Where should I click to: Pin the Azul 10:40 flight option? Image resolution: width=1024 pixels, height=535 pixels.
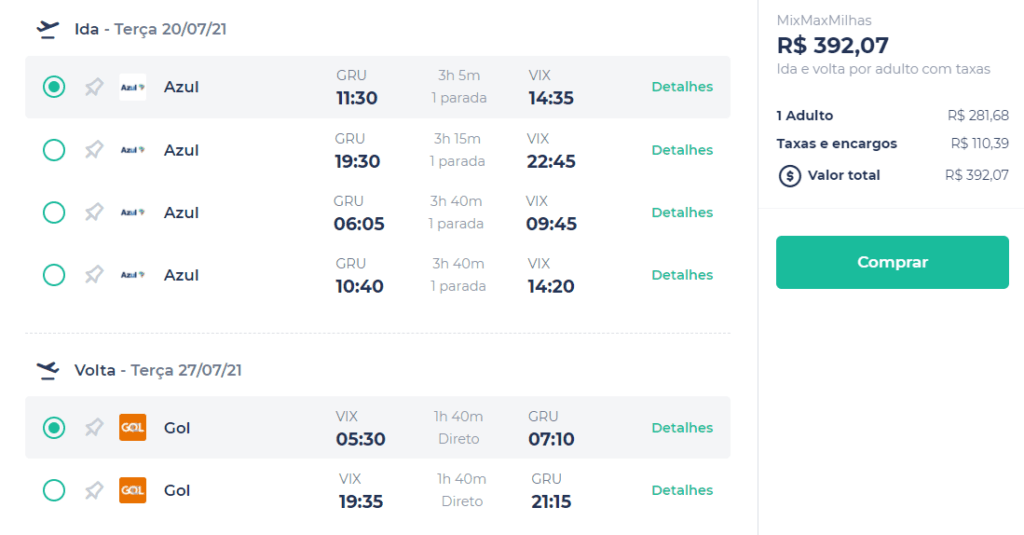click(94, 275)
